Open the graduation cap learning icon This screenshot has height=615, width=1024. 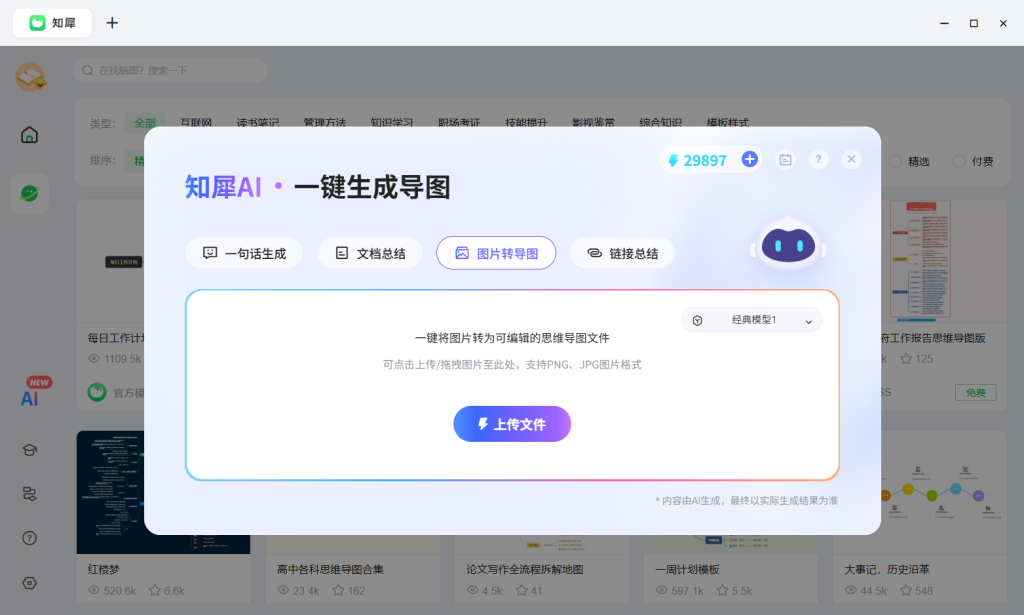29,450
